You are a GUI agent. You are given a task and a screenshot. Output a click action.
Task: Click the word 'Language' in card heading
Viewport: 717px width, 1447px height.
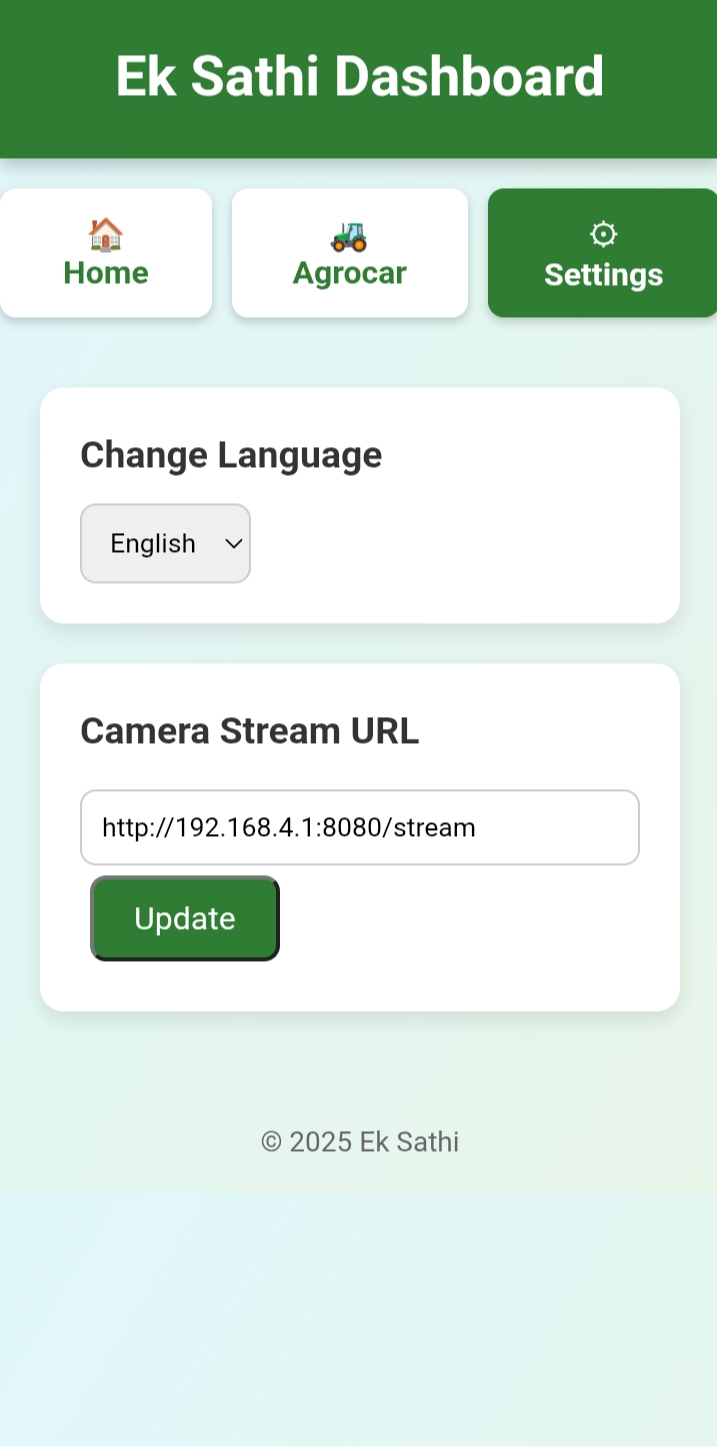click(300, 455)
